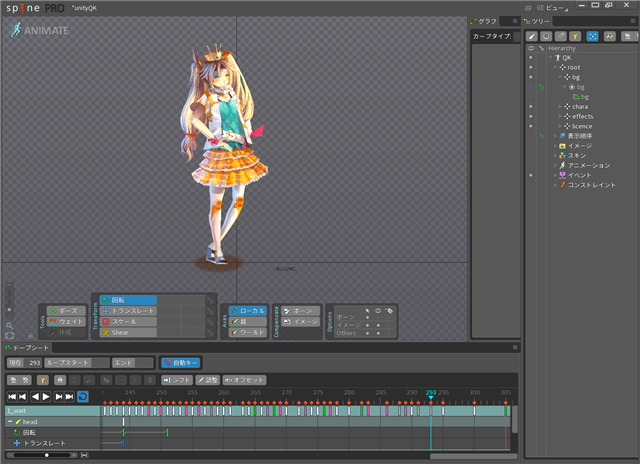The width and height of the screenshot is (640, 464).
Task: Jump to first frame of animation
Action: [12, 396]
